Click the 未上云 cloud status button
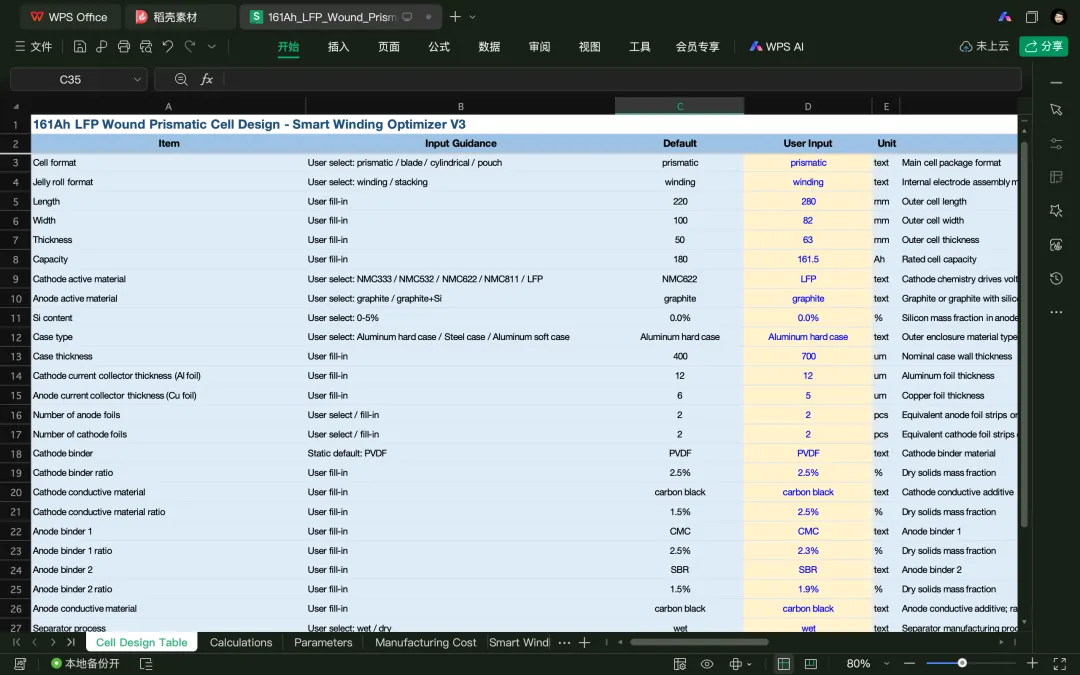Viewport: 1080px width, 675px height. (984, 46)
